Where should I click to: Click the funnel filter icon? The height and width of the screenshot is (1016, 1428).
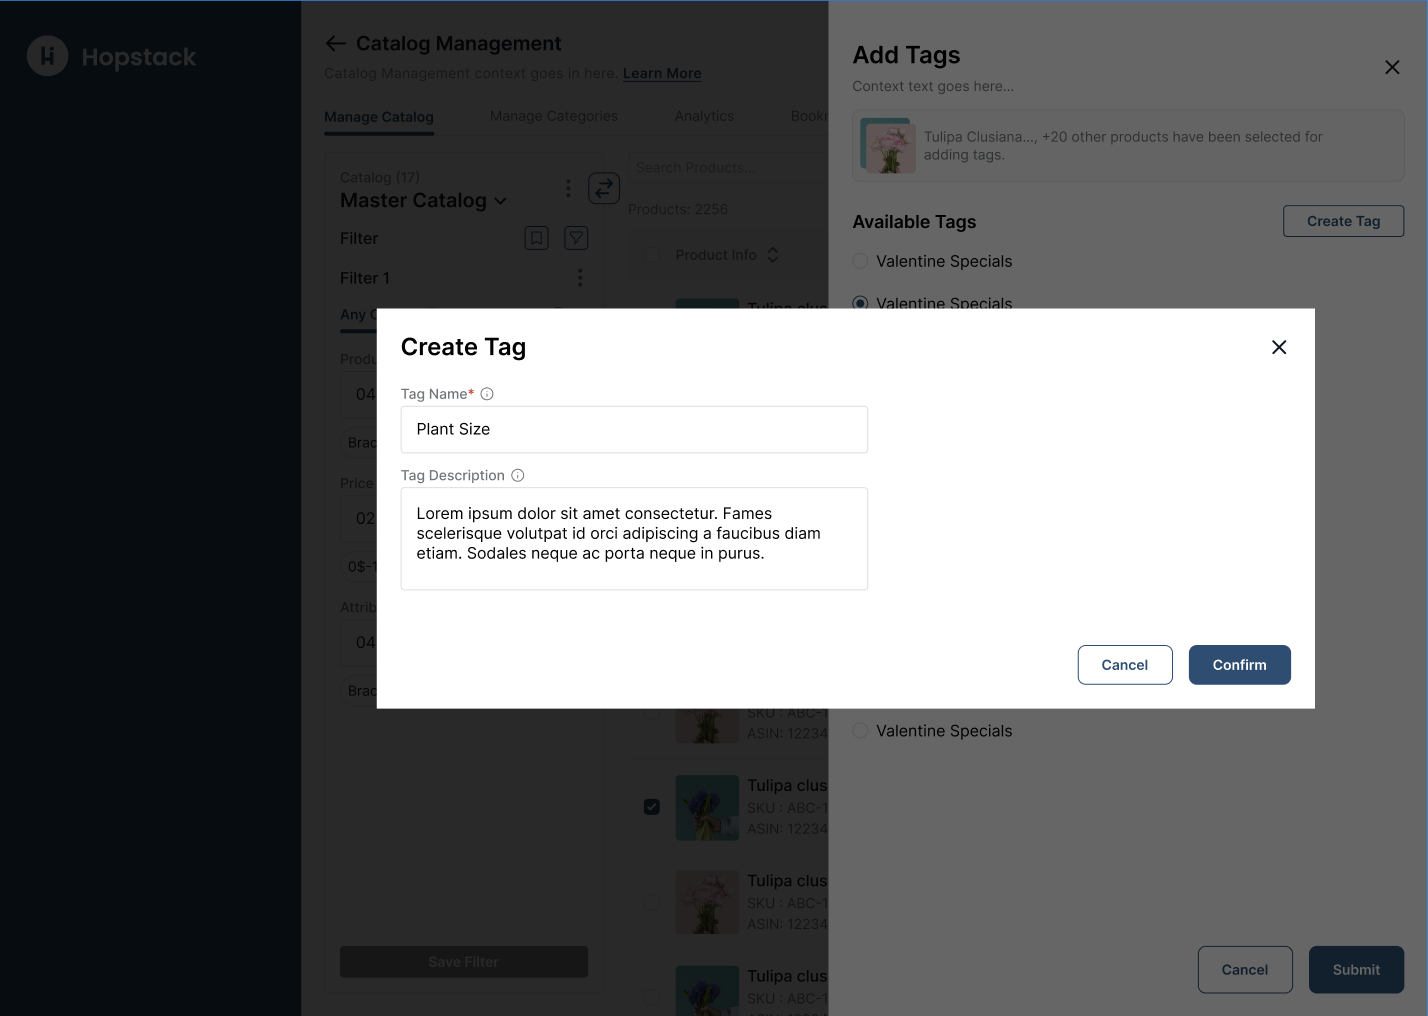pos(576,238)
